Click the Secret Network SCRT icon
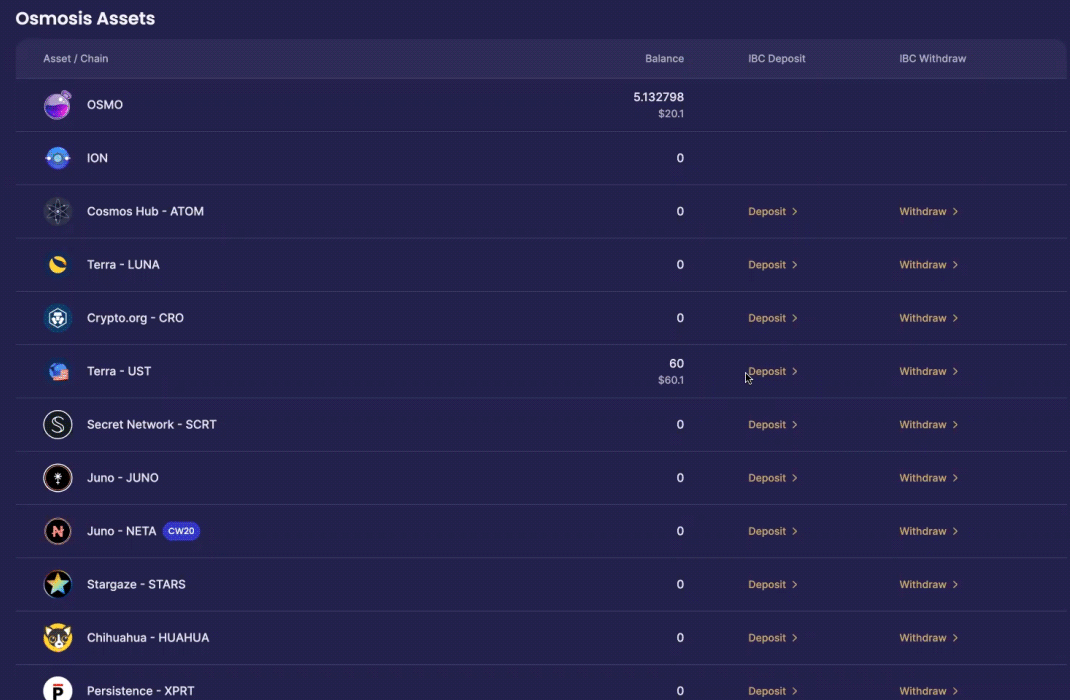Viewport: 1070px width, 700px height. 57,424
